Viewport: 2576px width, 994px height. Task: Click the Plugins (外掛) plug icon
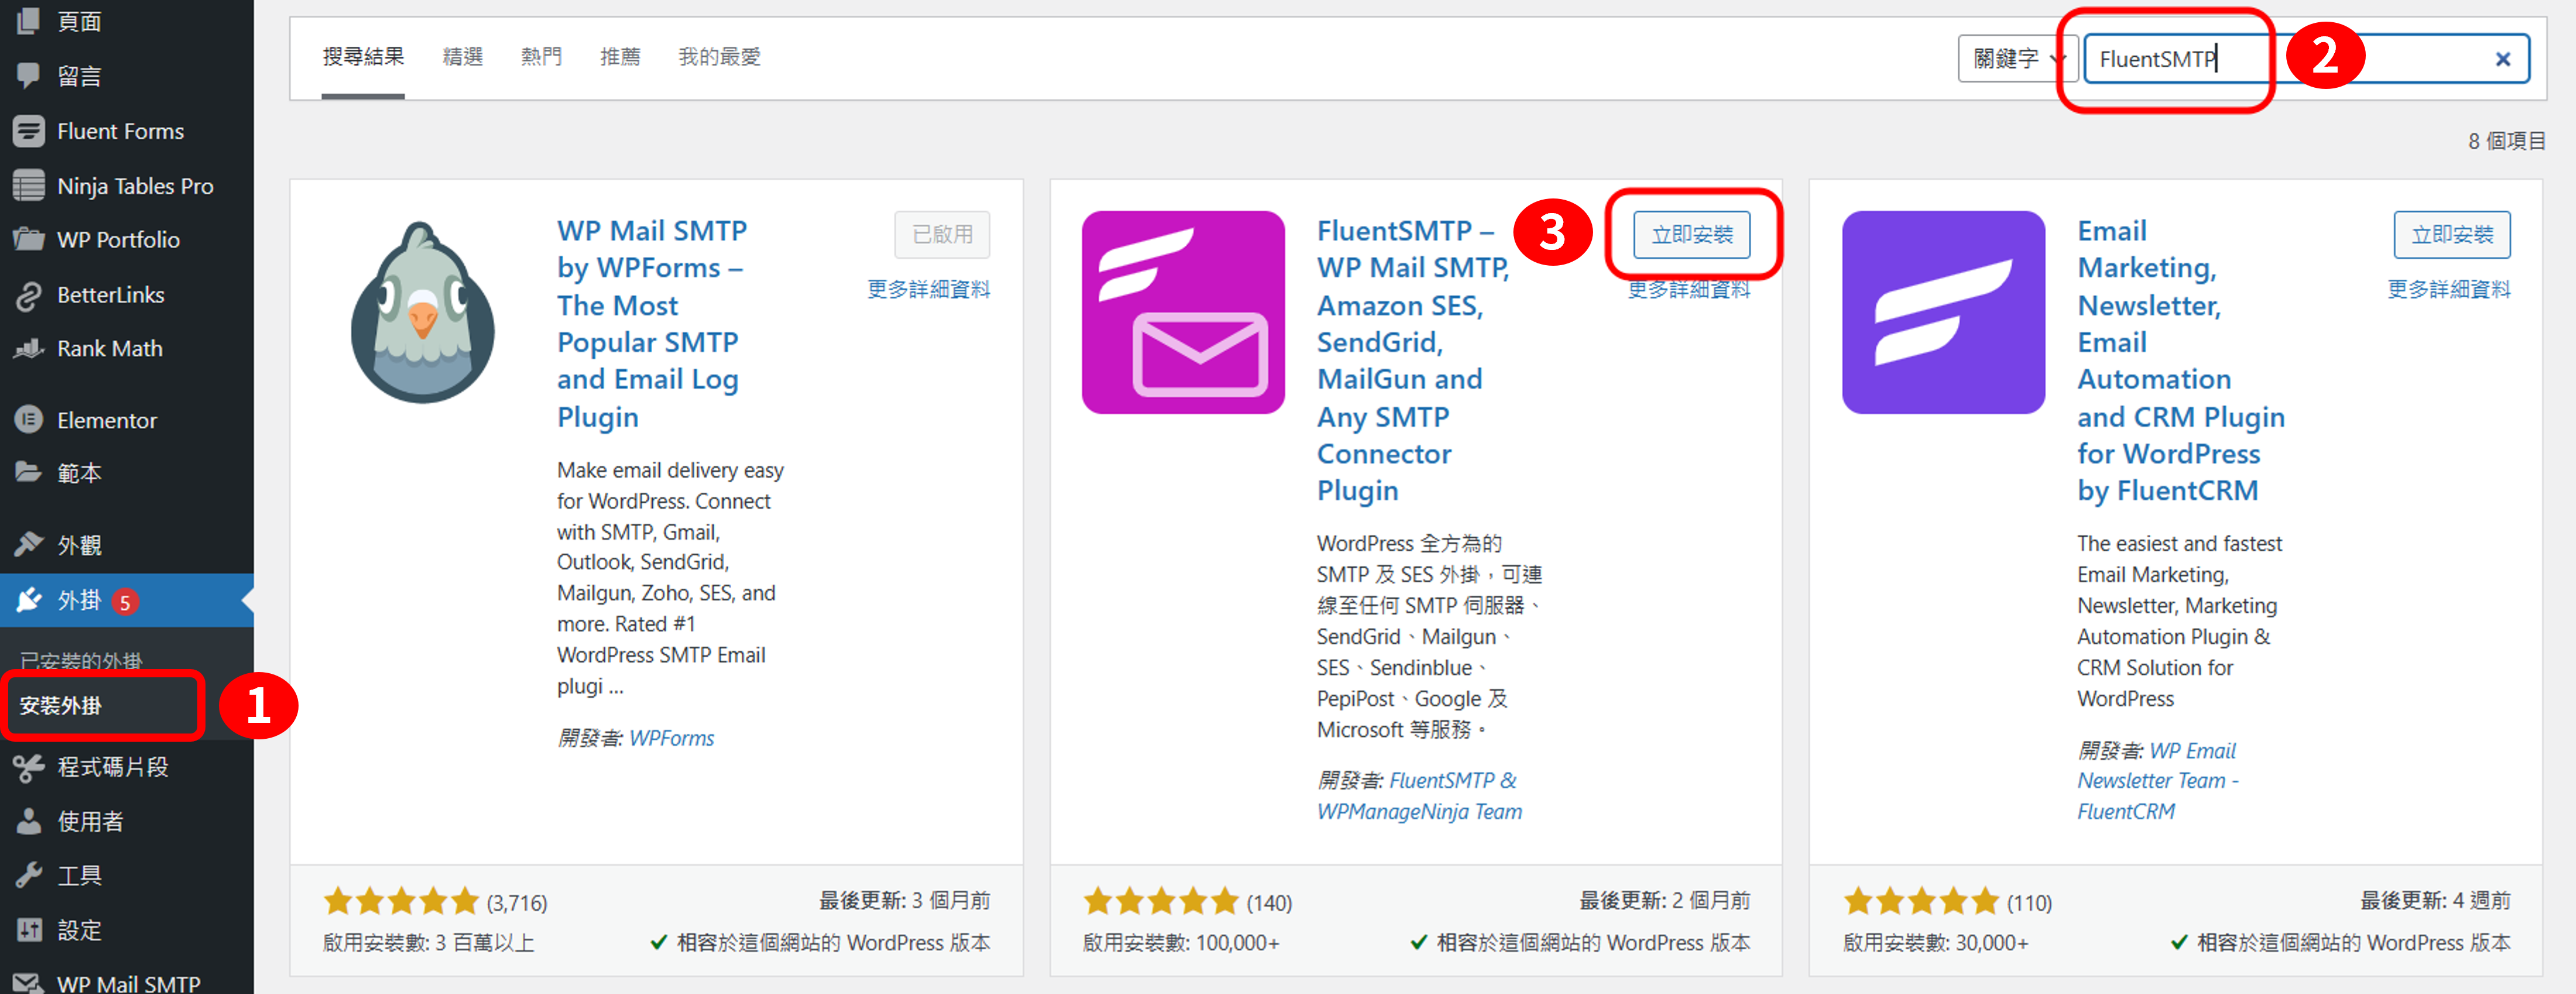[x=28, y=600]
